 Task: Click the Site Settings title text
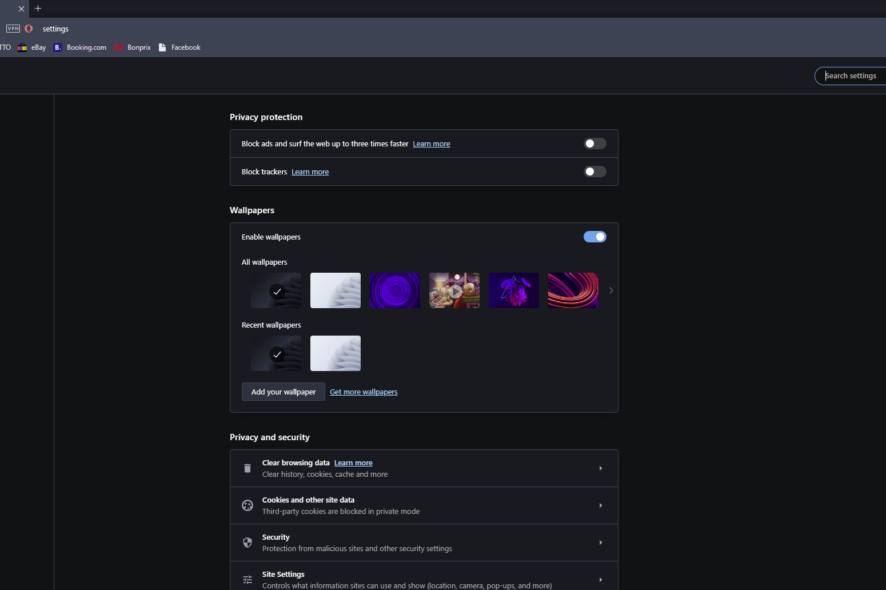283,574
